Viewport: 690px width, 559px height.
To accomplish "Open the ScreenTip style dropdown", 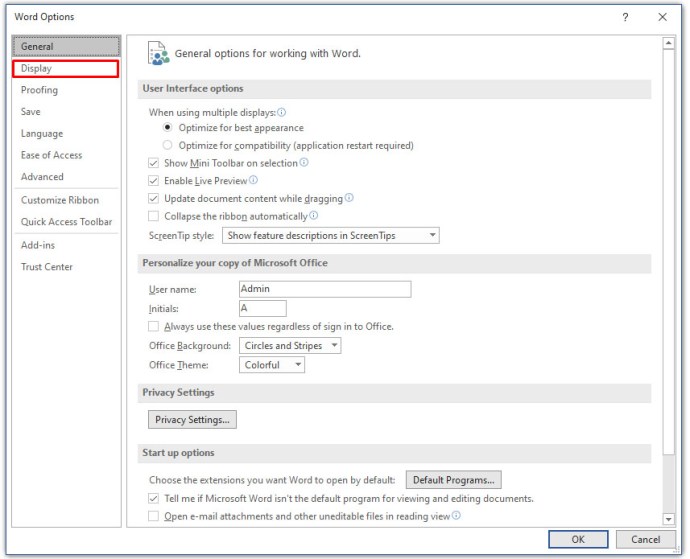I will tap(330, 235).
